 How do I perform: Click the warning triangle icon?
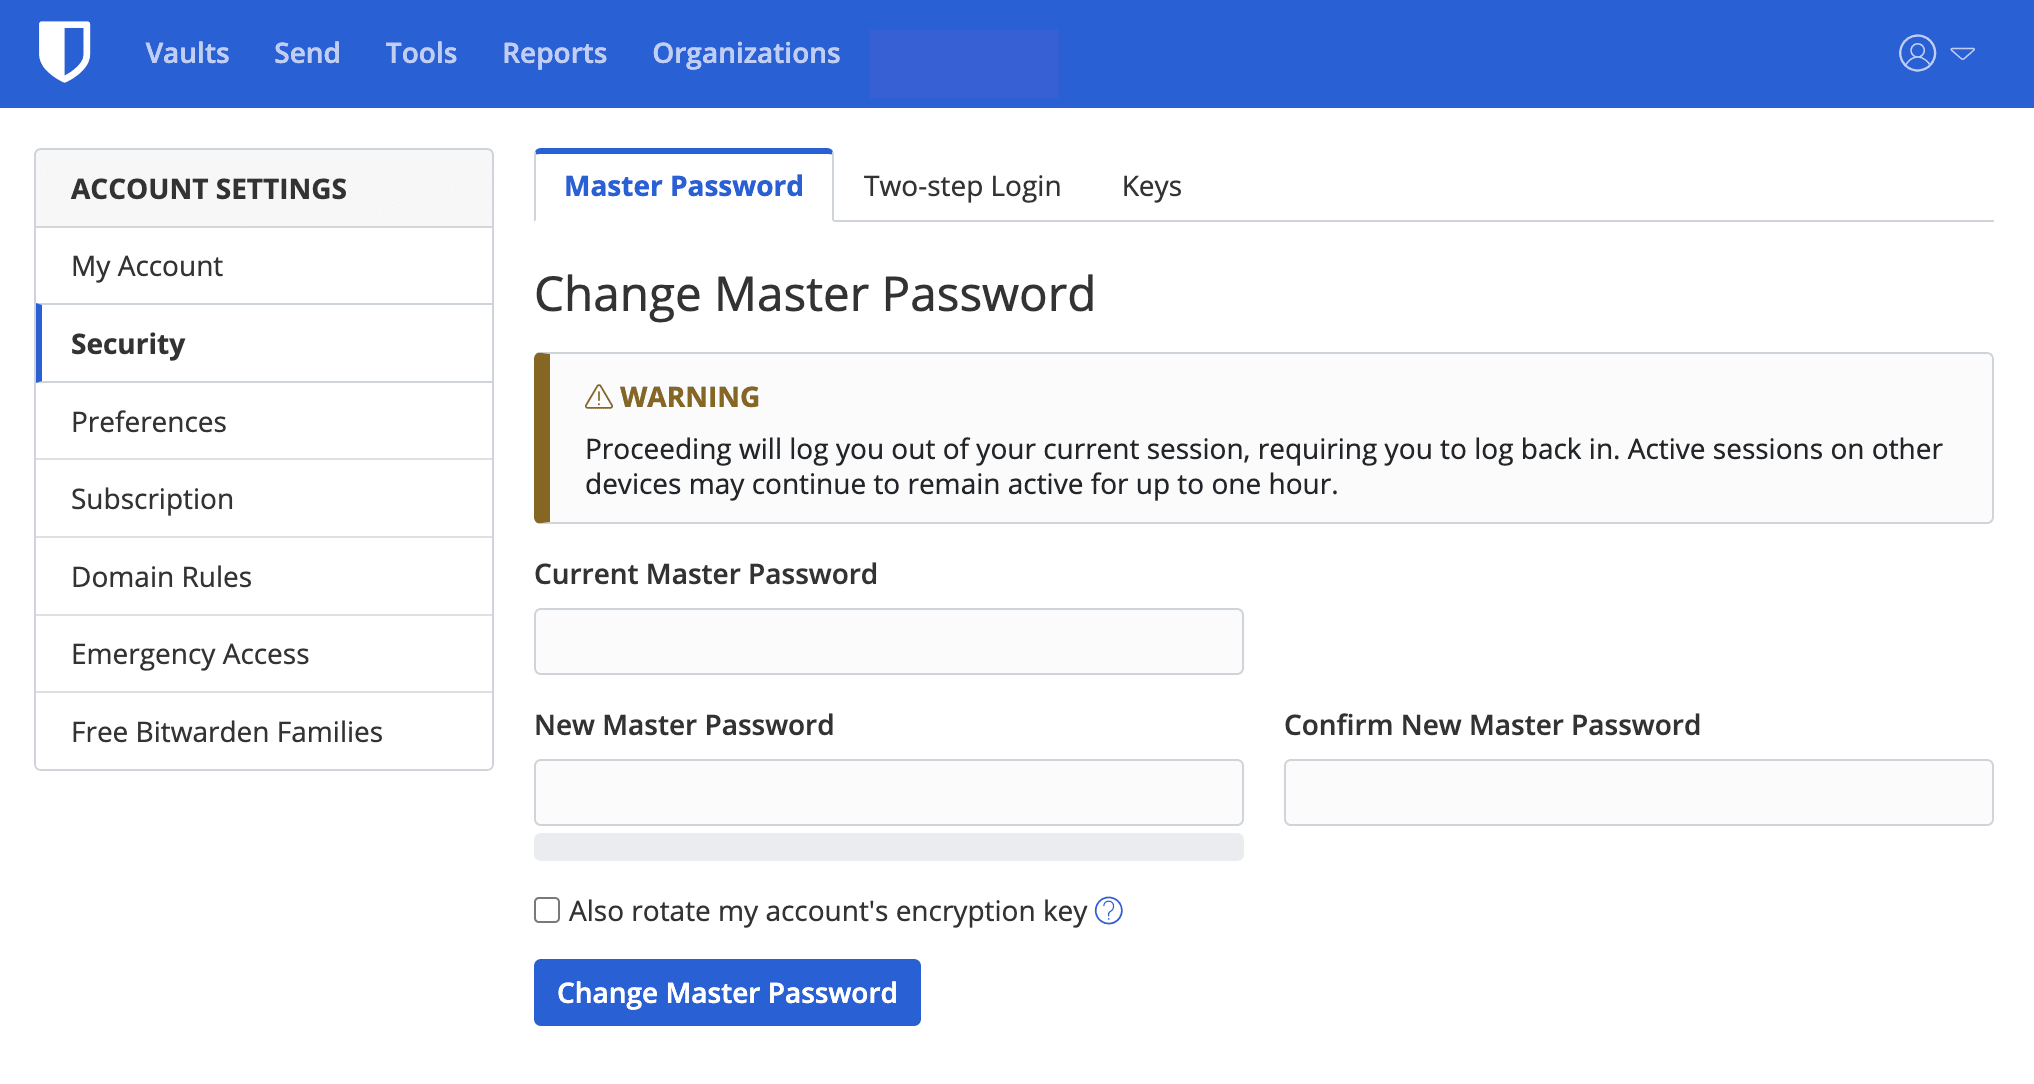click(x=597, y=396)
